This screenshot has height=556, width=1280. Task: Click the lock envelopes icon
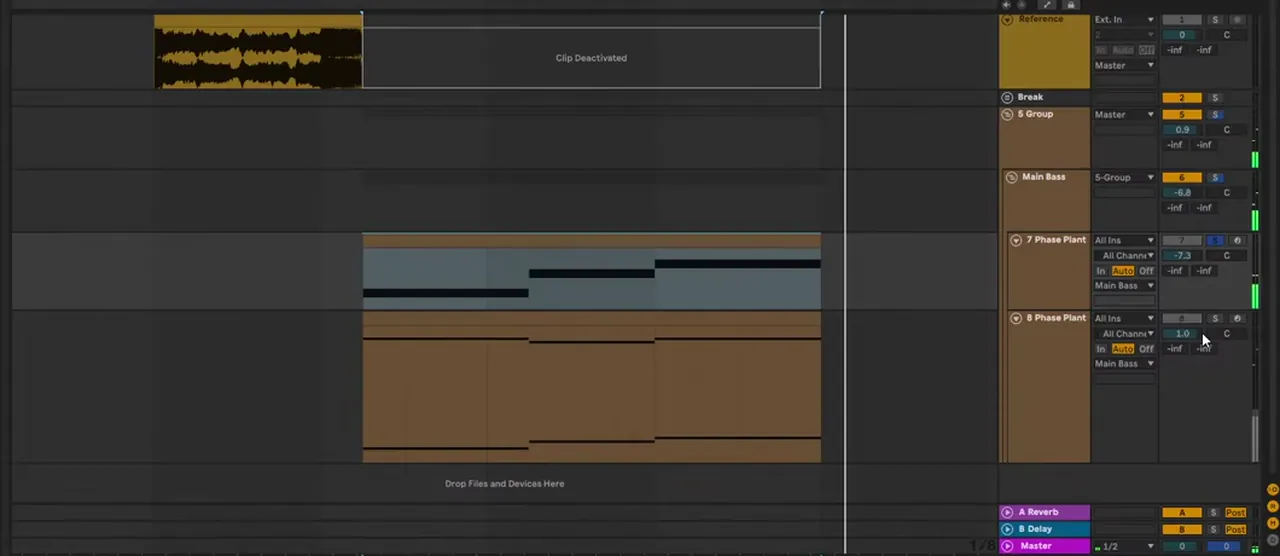pos(1070,5)
